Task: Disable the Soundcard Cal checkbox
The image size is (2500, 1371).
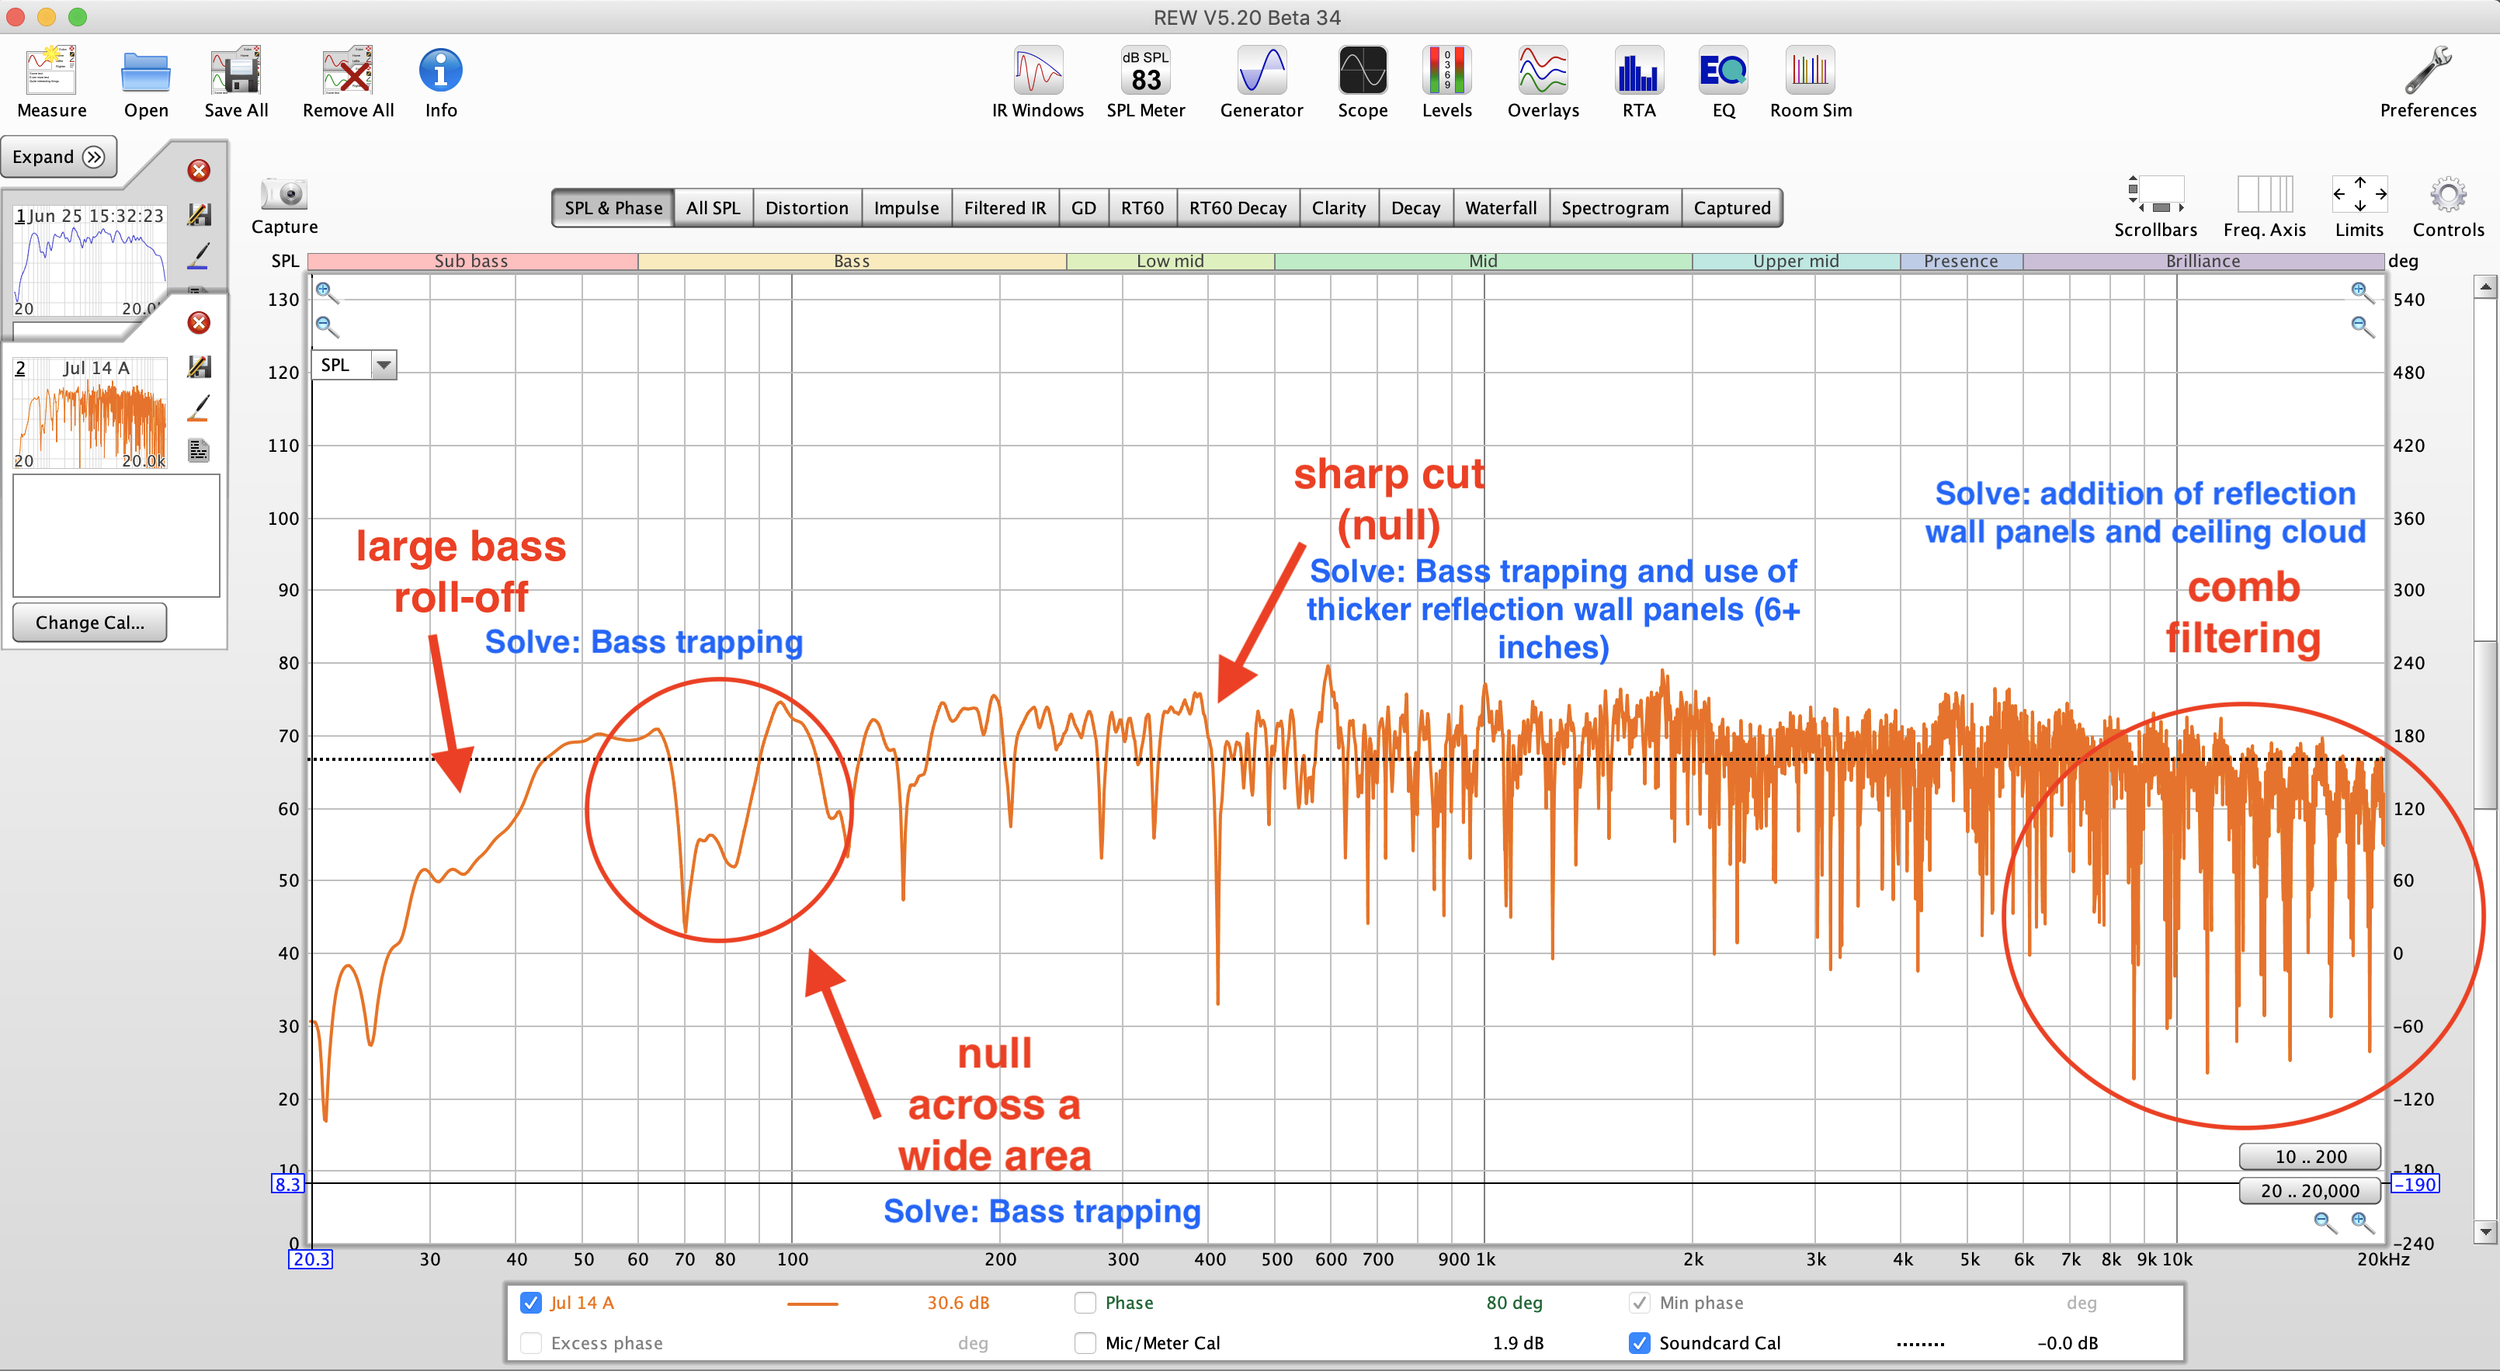Action: click(x=1639, y=1343)
